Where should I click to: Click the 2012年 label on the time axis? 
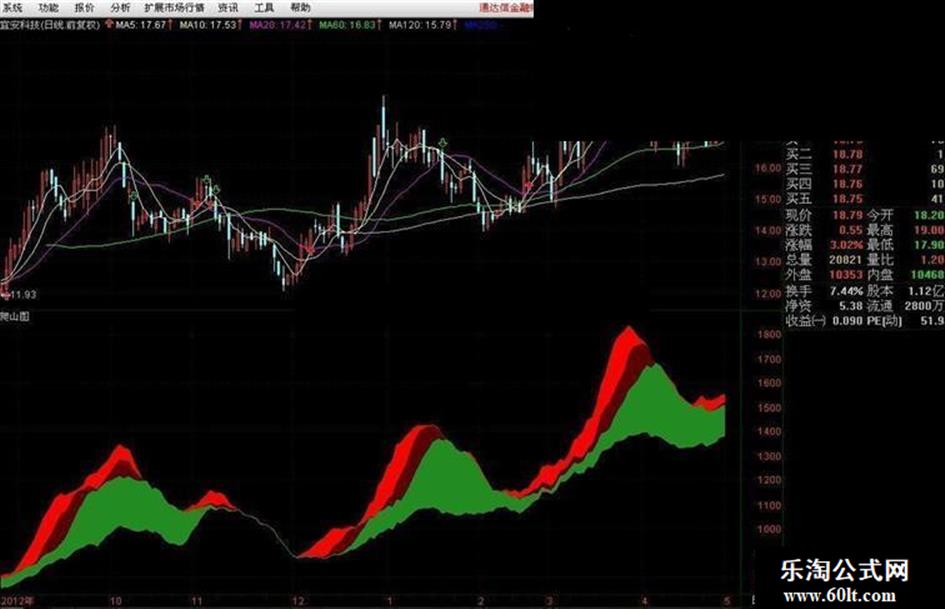pos(17,601)
